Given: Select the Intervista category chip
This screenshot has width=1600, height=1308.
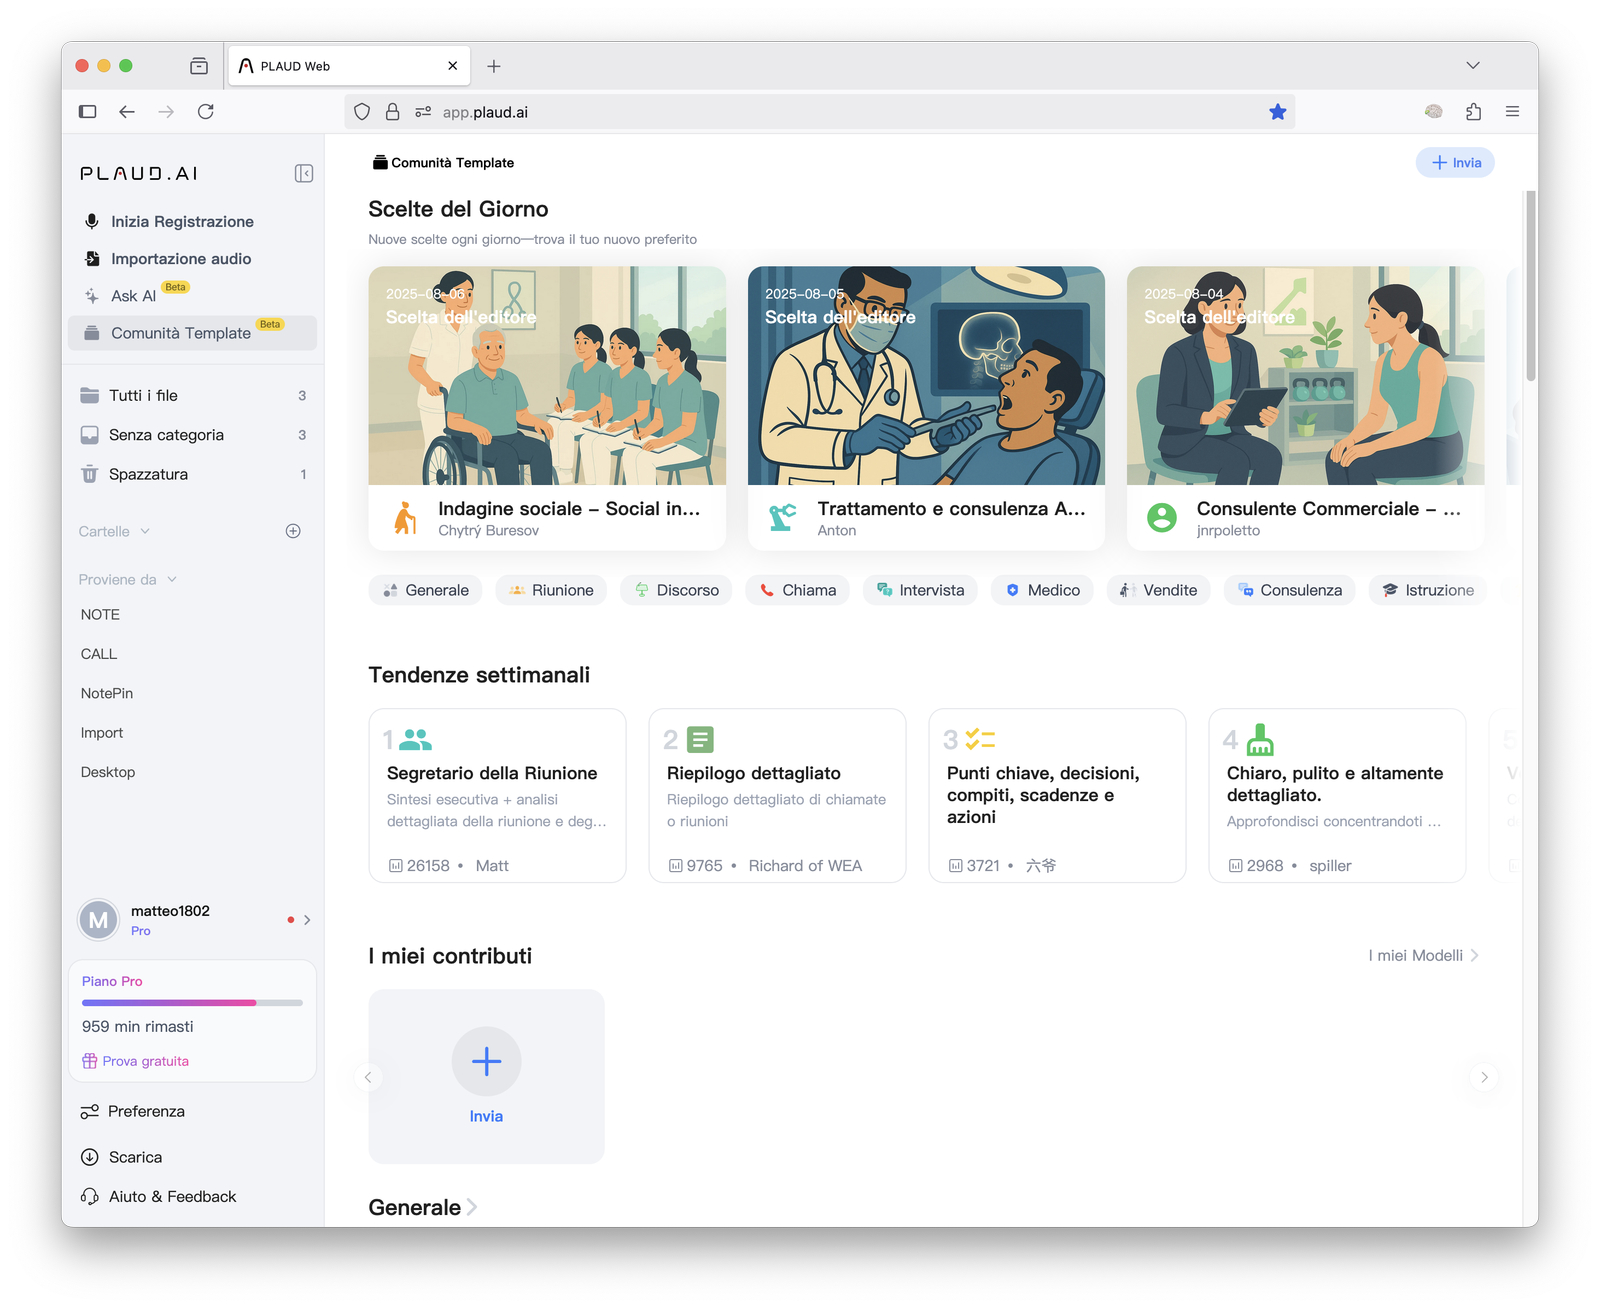Looking at the screenshot, I should (920, 590).
